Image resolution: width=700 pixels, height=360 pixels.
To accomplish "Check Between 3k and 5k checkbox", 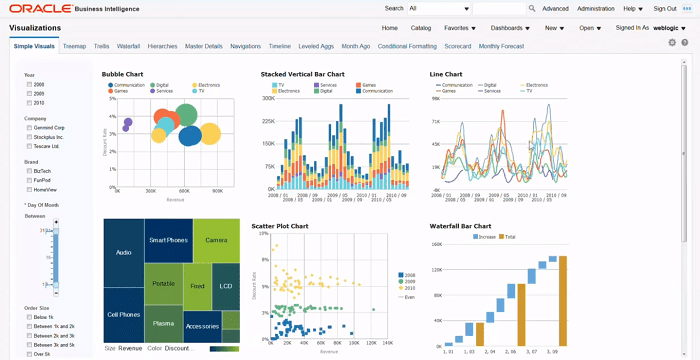I will click(29, 345).
